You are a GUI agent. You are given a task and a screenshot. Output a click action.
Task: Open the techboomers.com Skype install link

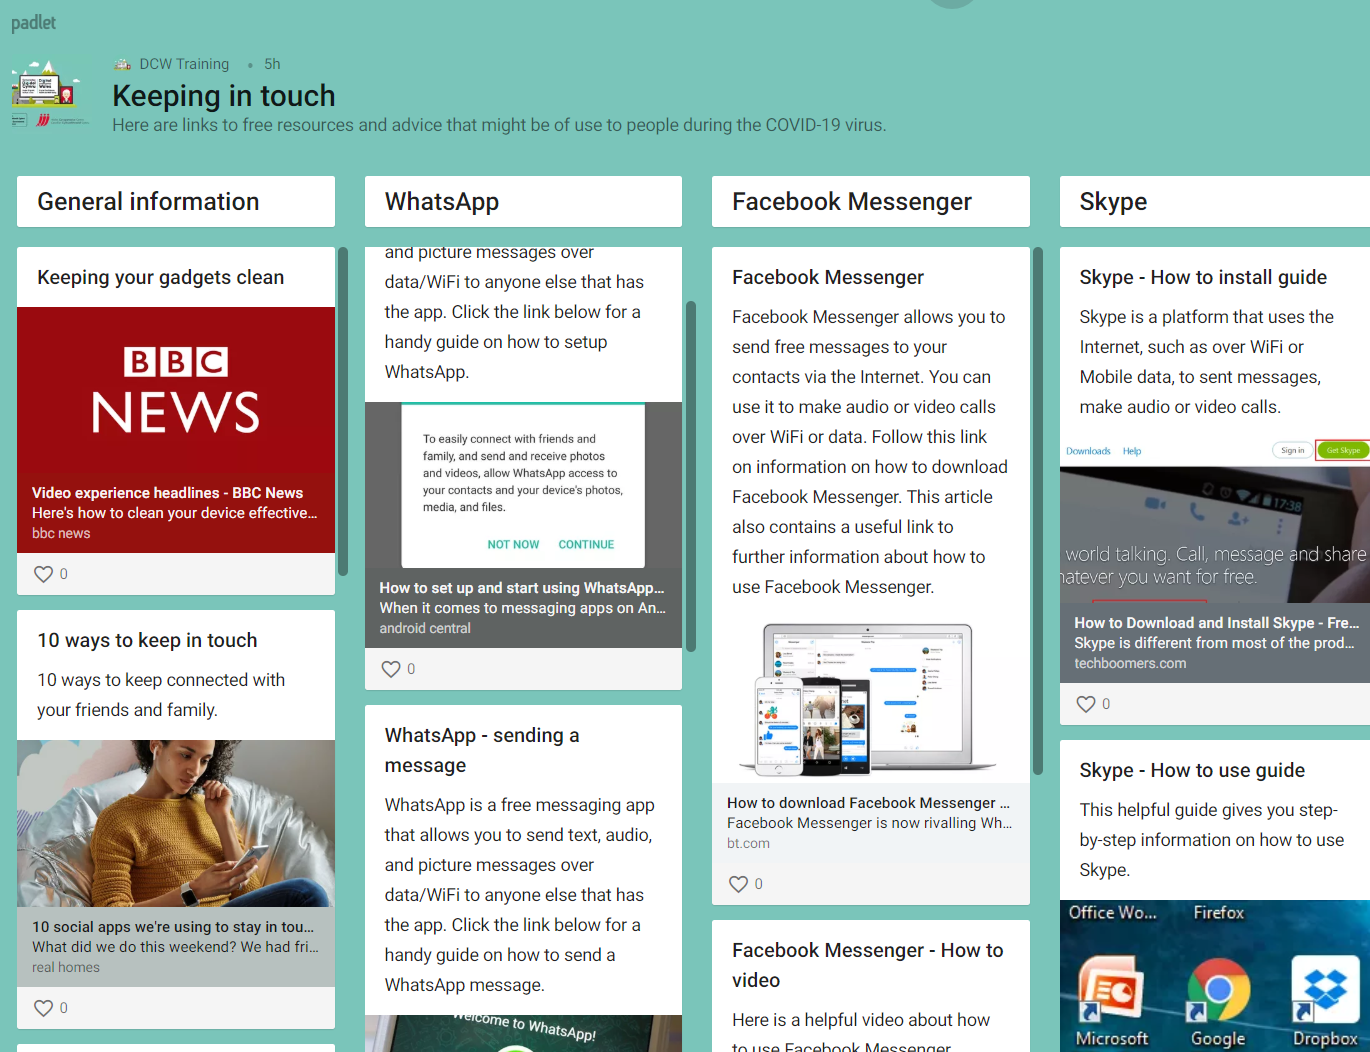(1215, 643)
